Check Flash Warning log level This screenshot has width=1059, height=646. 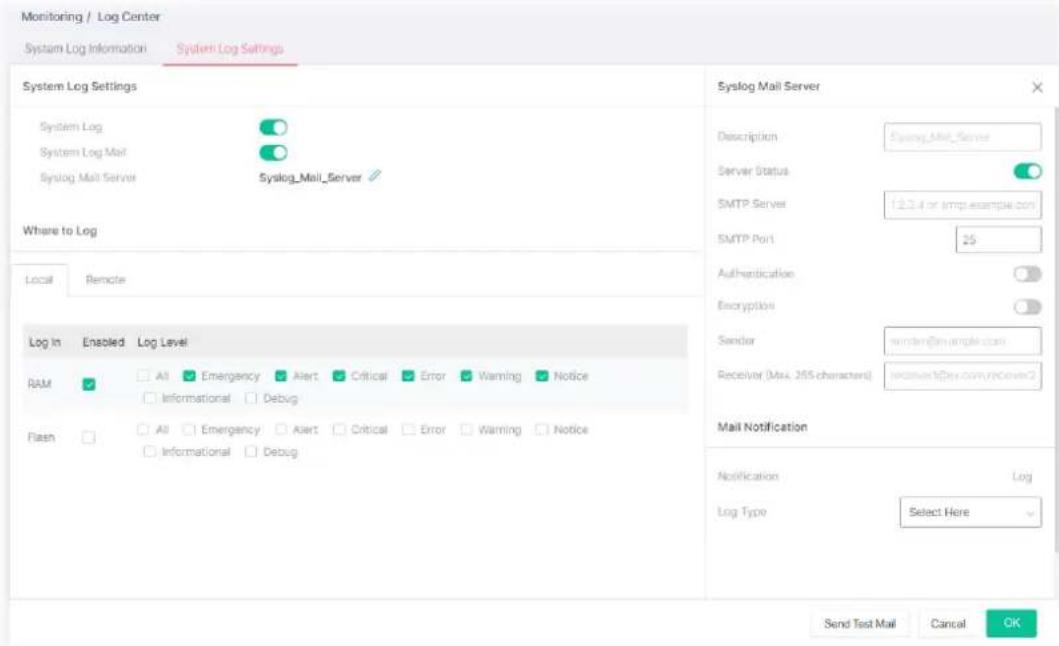tap(466, 429)
